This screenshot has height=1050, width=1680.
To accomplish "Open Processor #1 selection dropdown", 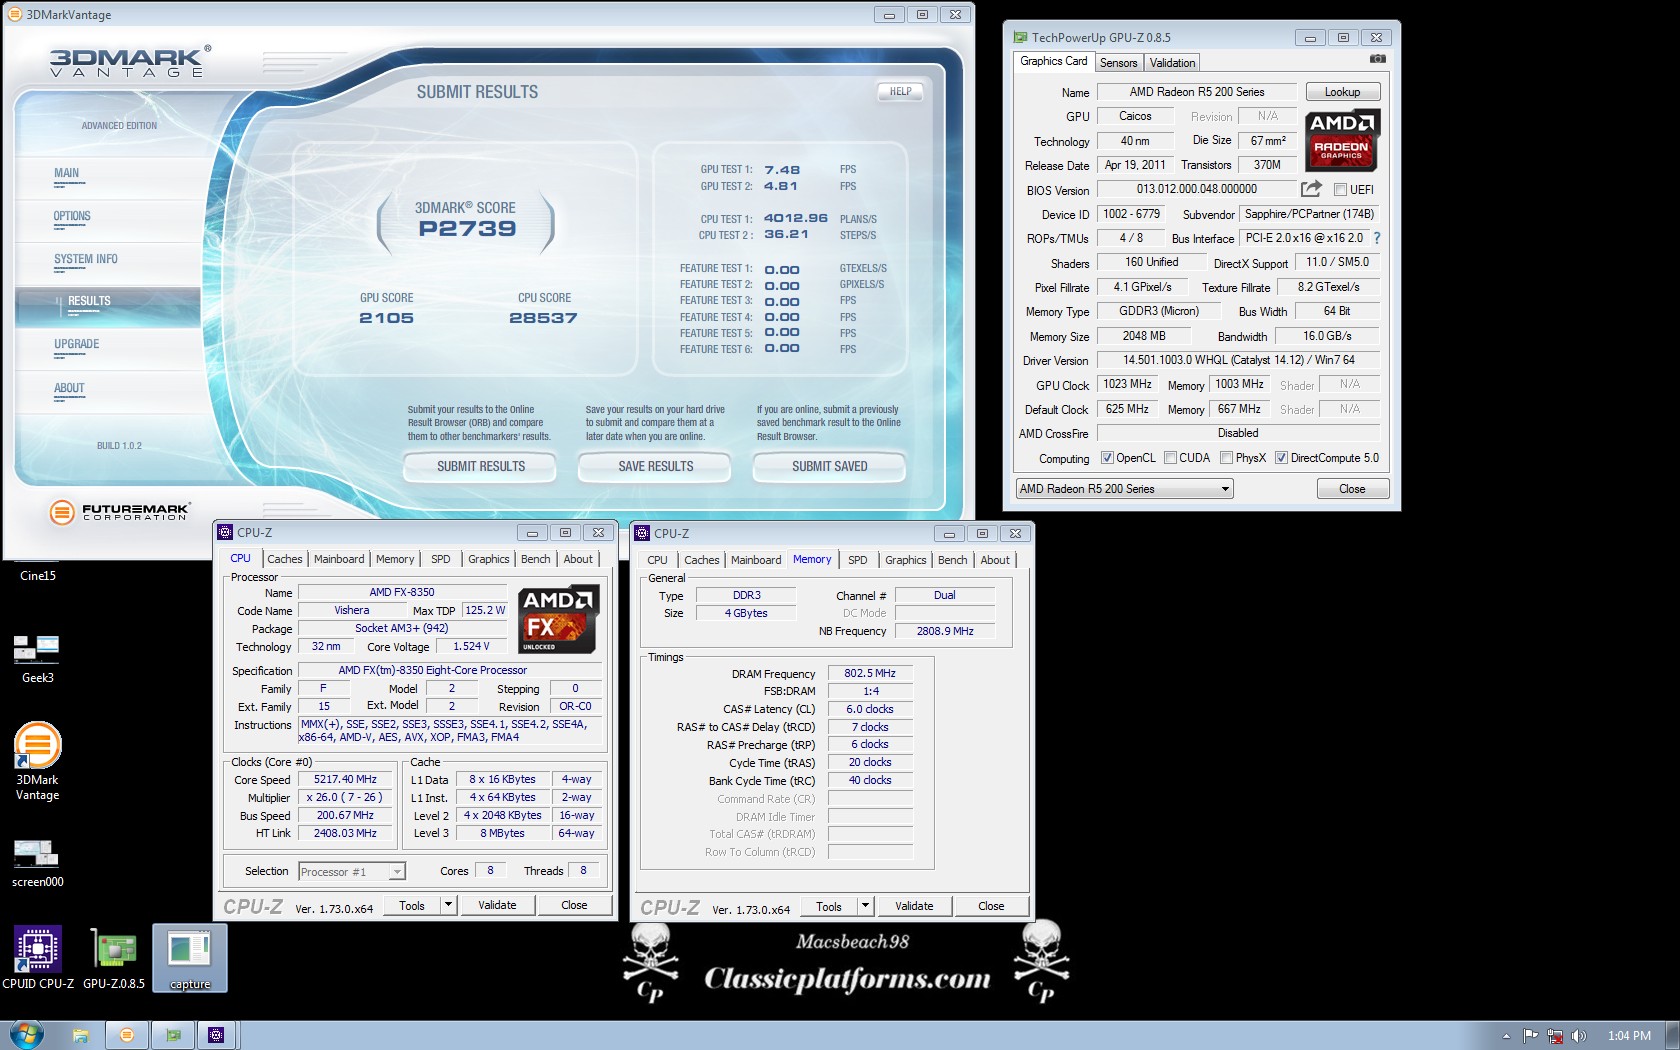I will point(351,872).
